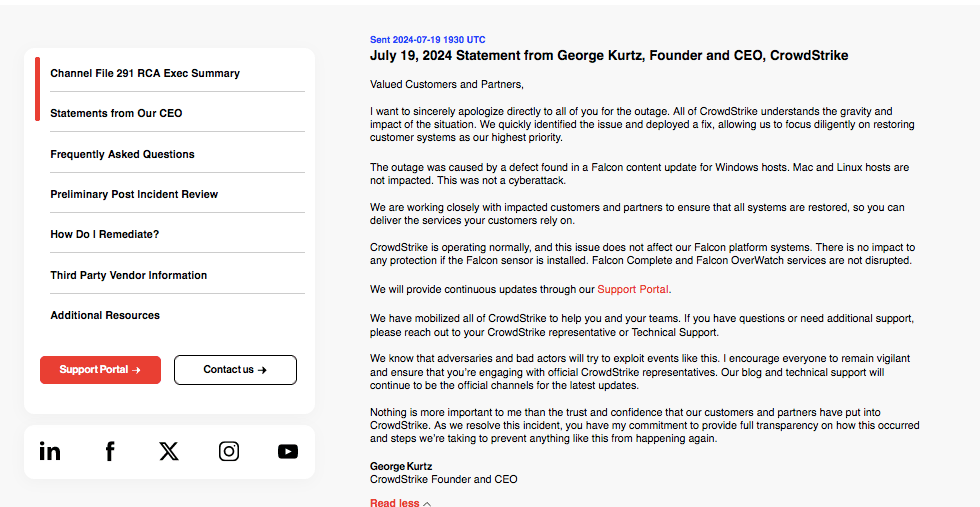Screen dimensions: 980x507
Task: Collapse the statement with Read less
Action: point(395,502)
